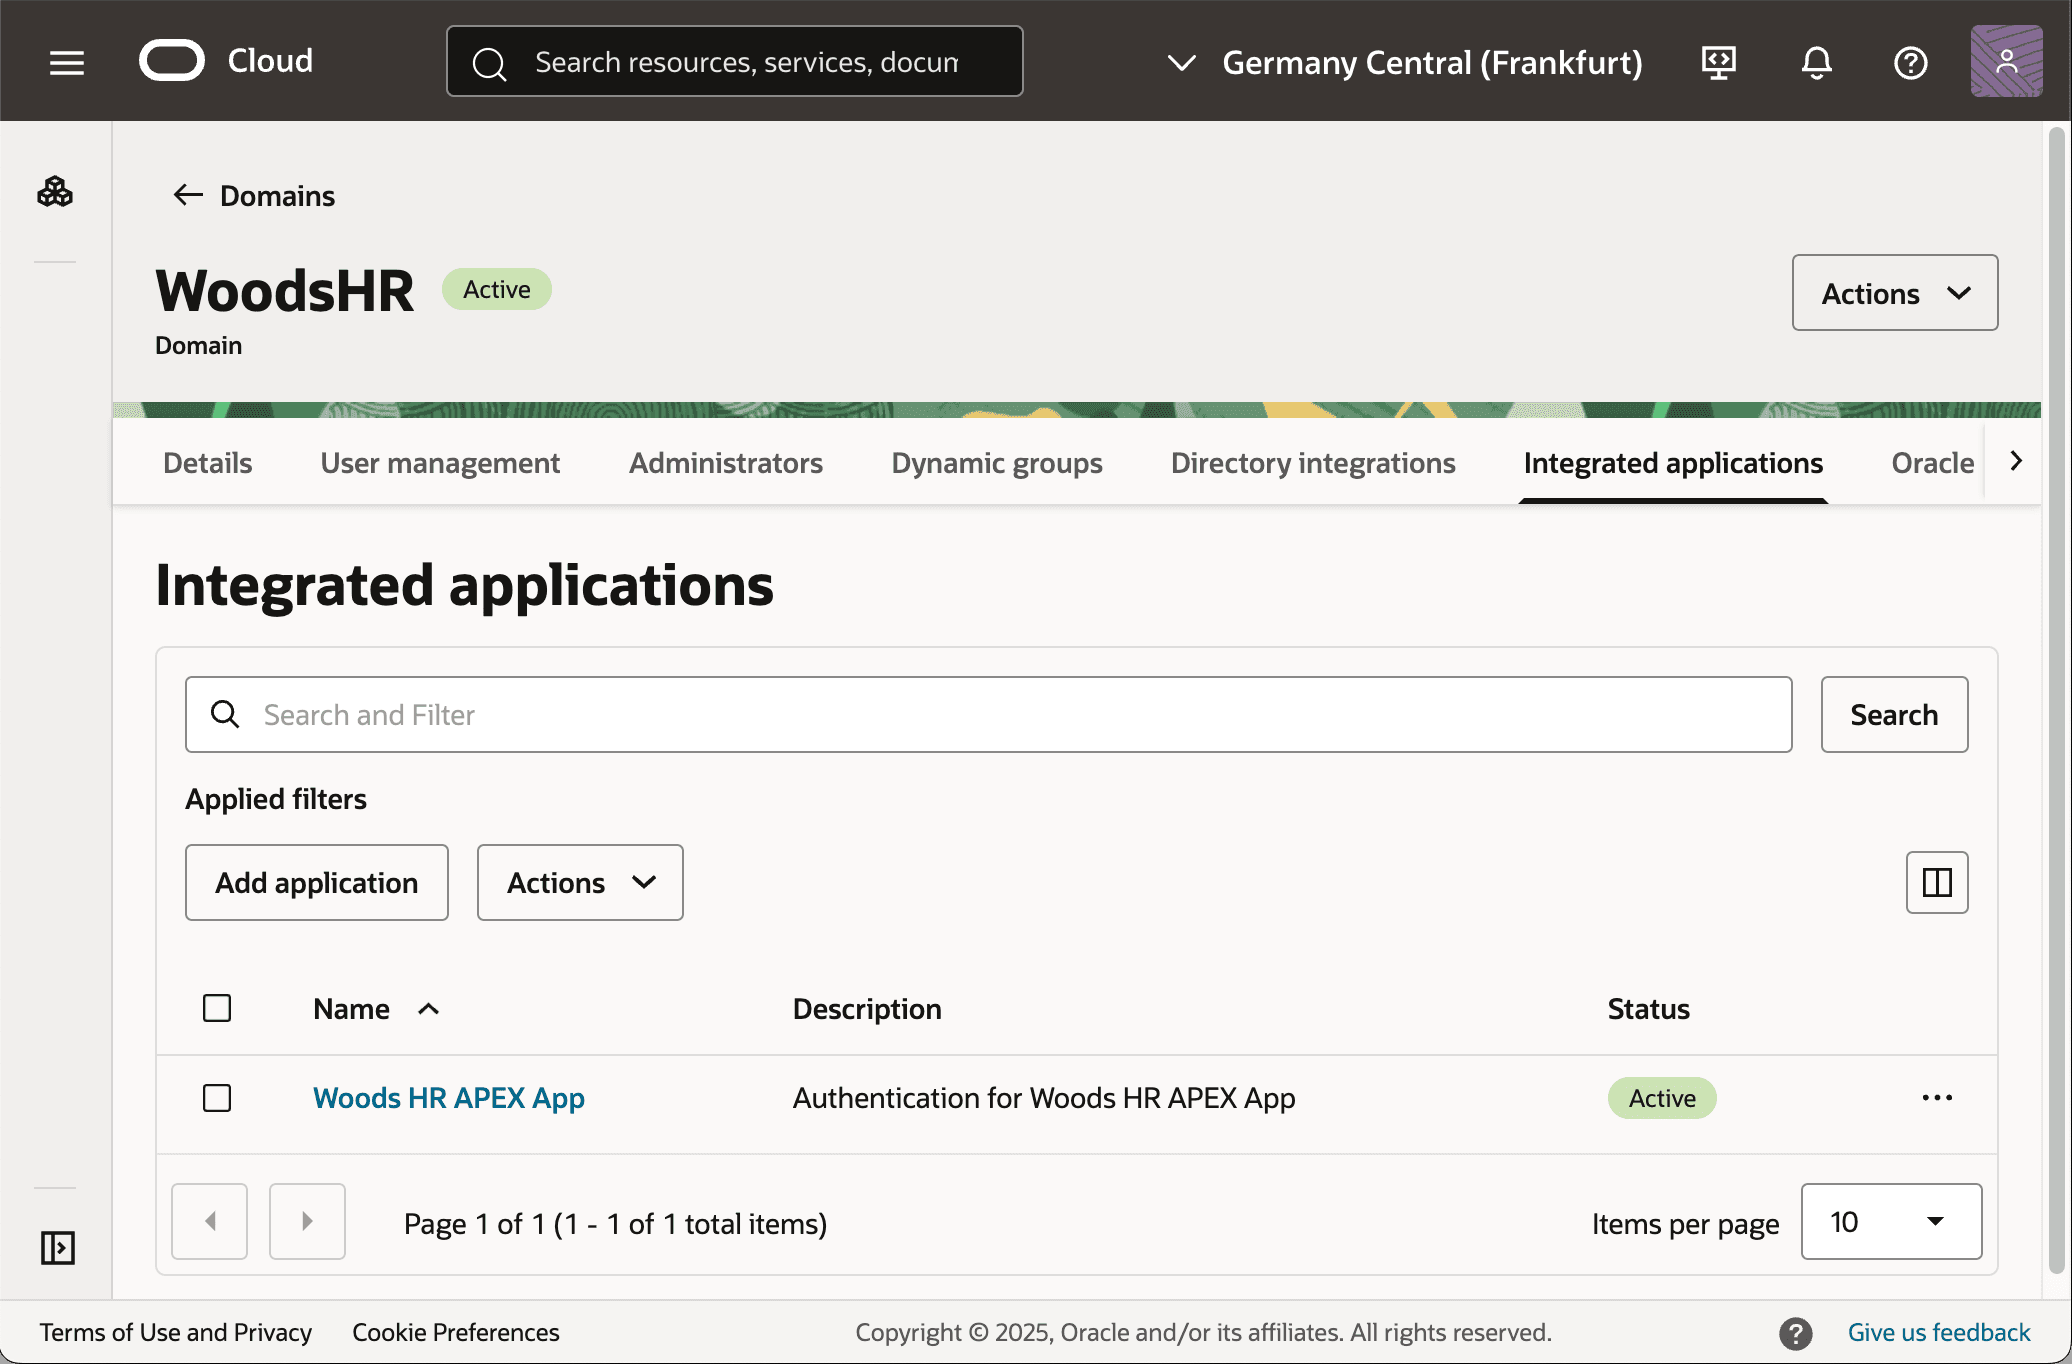
Task: Focus the top resources search box
Action: pyautogui.click(x=735, y=62)
